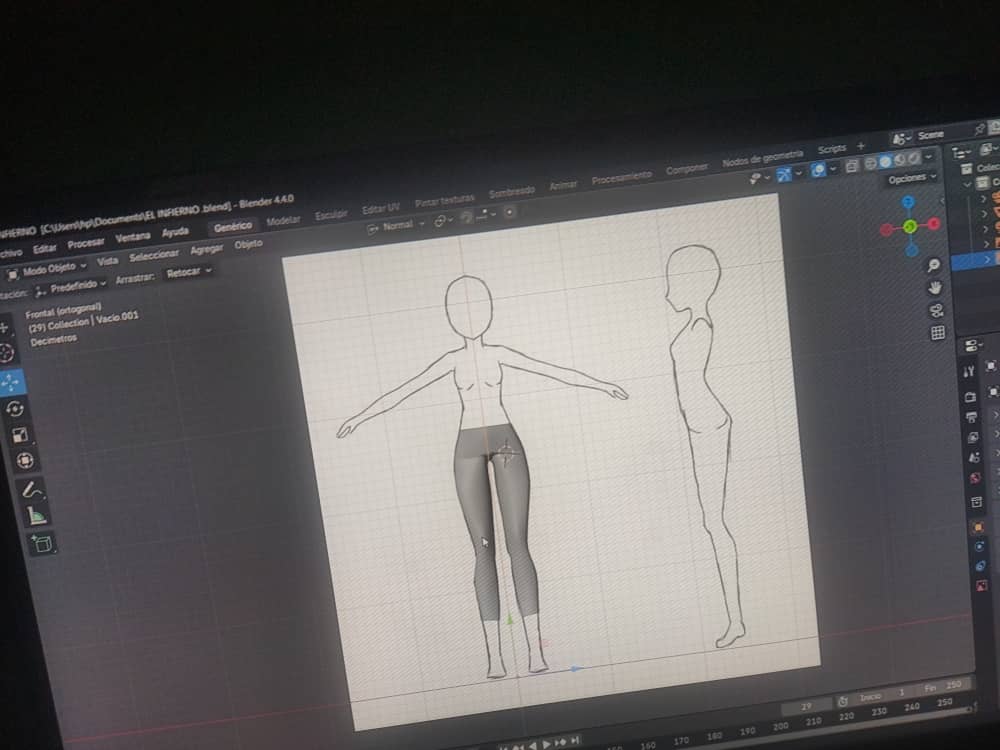Open the Seleccionar viewport menu
This screenshot has height=750, width=1000.
(154, 256)
